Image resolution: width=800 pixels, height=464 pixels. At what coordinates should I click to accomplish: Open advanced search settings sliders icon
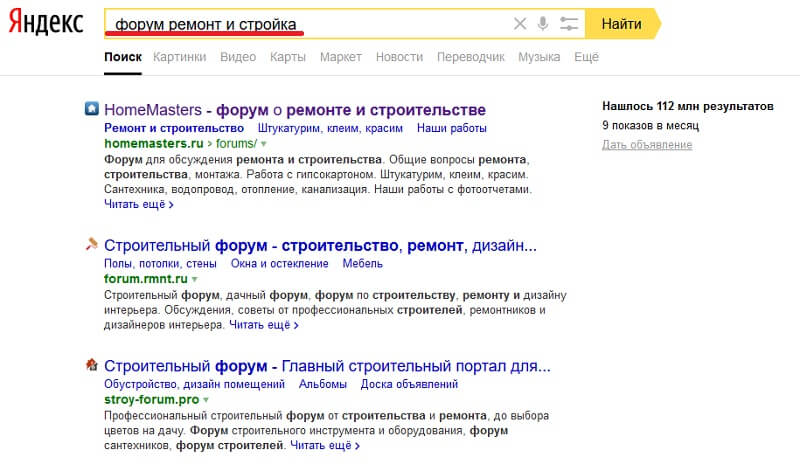click(568, 23)
